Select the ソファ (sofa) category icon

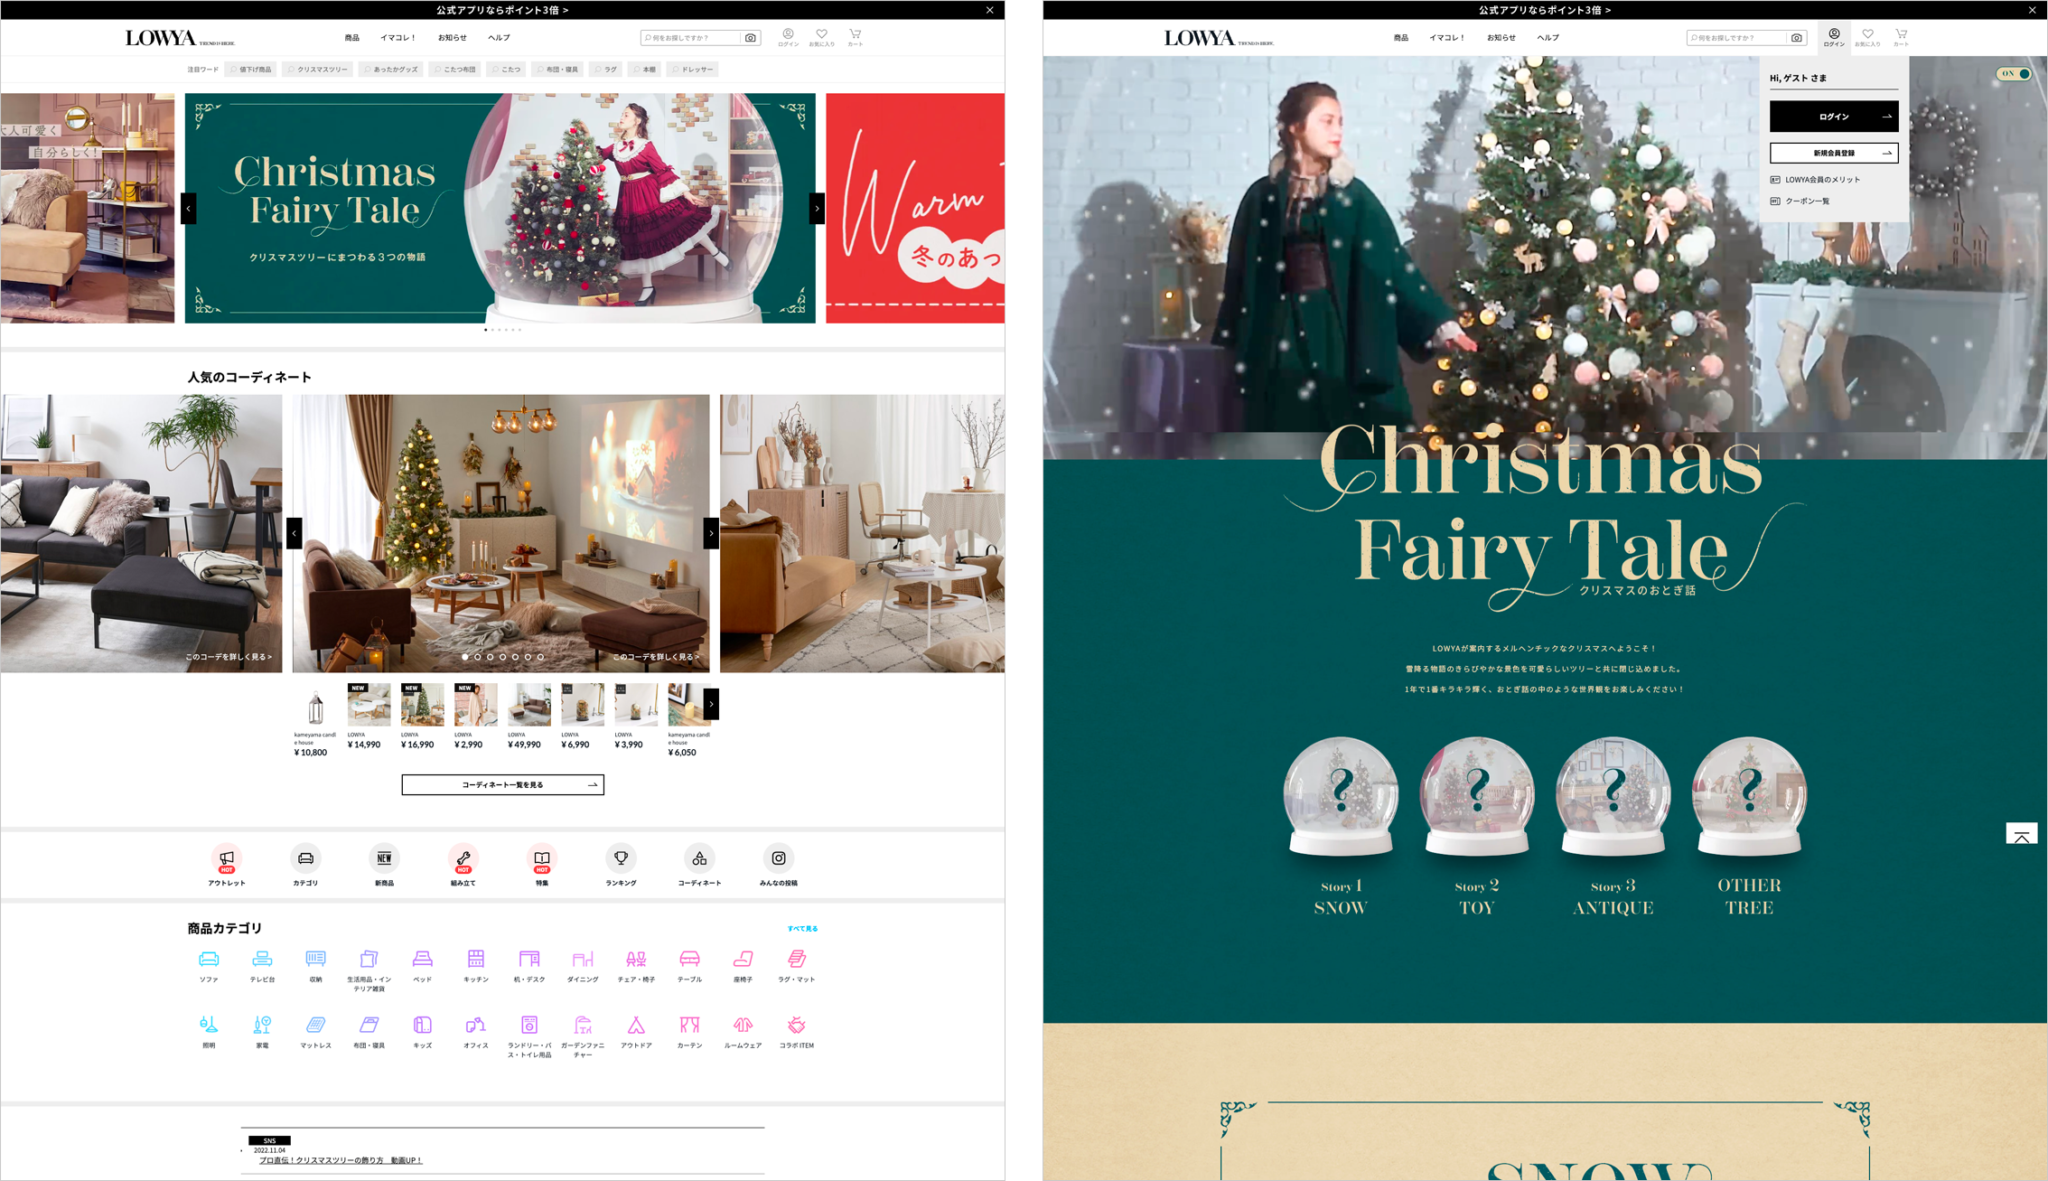click(208, 962)
